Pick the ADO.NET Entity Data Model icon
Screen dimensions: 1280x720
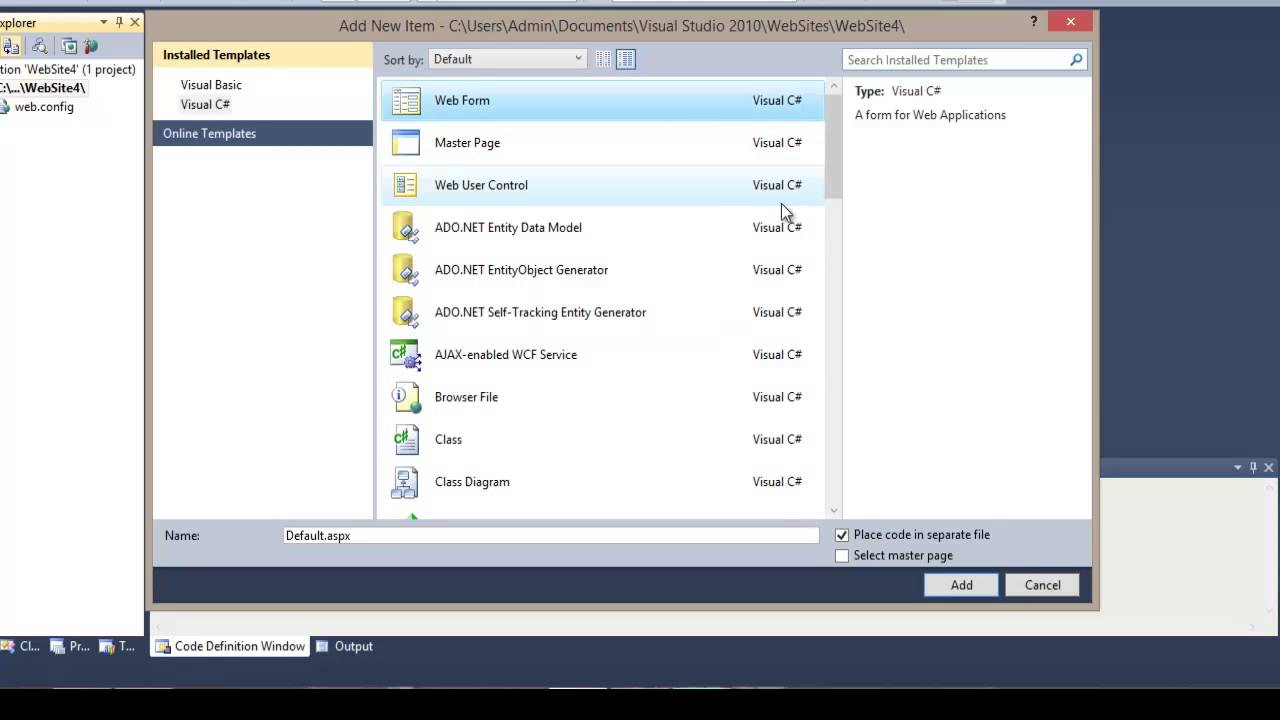click(405, 228)
